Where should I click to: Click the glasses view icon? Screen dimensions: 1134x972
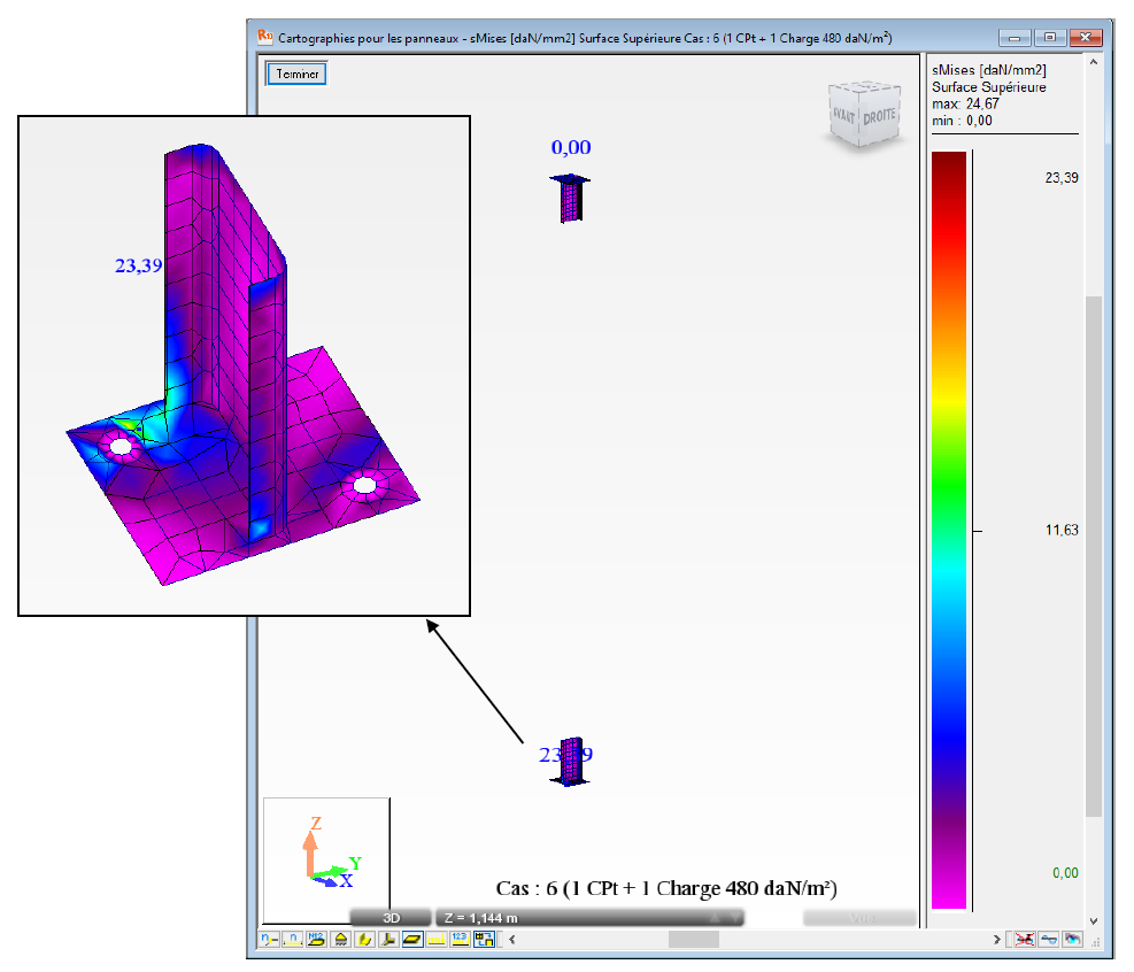(x=1049, y=939)
